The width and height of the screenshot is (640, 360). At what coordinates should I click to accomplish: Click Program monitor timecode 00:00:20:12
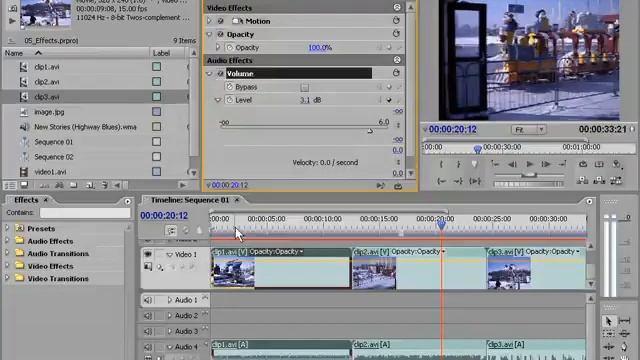point(453,129)
